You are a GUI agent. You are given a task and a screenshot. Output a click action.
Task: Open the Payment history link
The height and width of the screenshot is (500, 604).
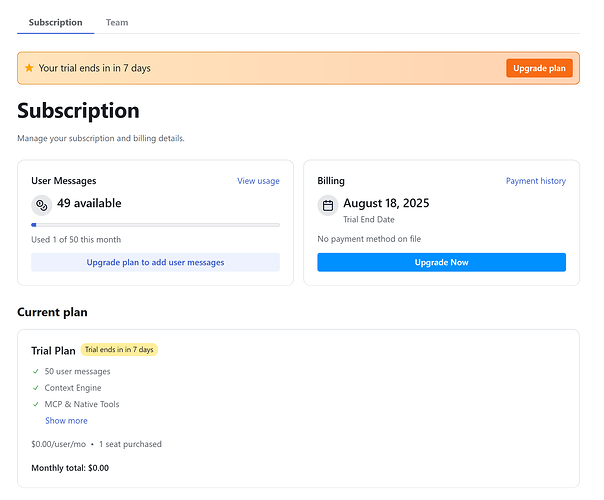(536, 181)
